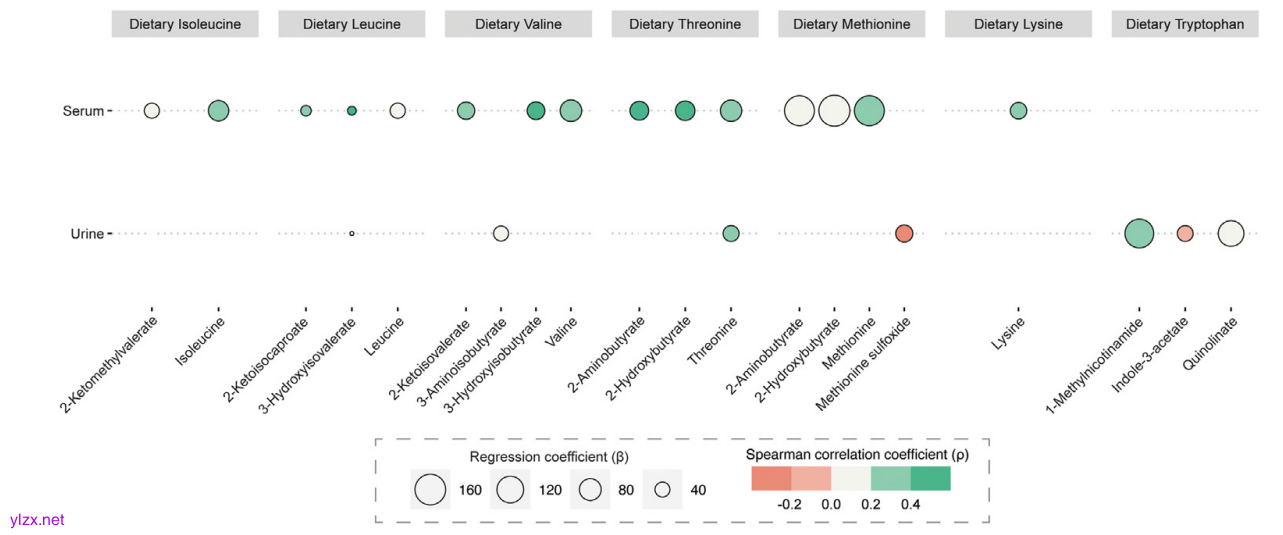Select the Dietary Isoleucine panel header
Viewport: 1283px width, 535px height.
(x=185, y=24)
